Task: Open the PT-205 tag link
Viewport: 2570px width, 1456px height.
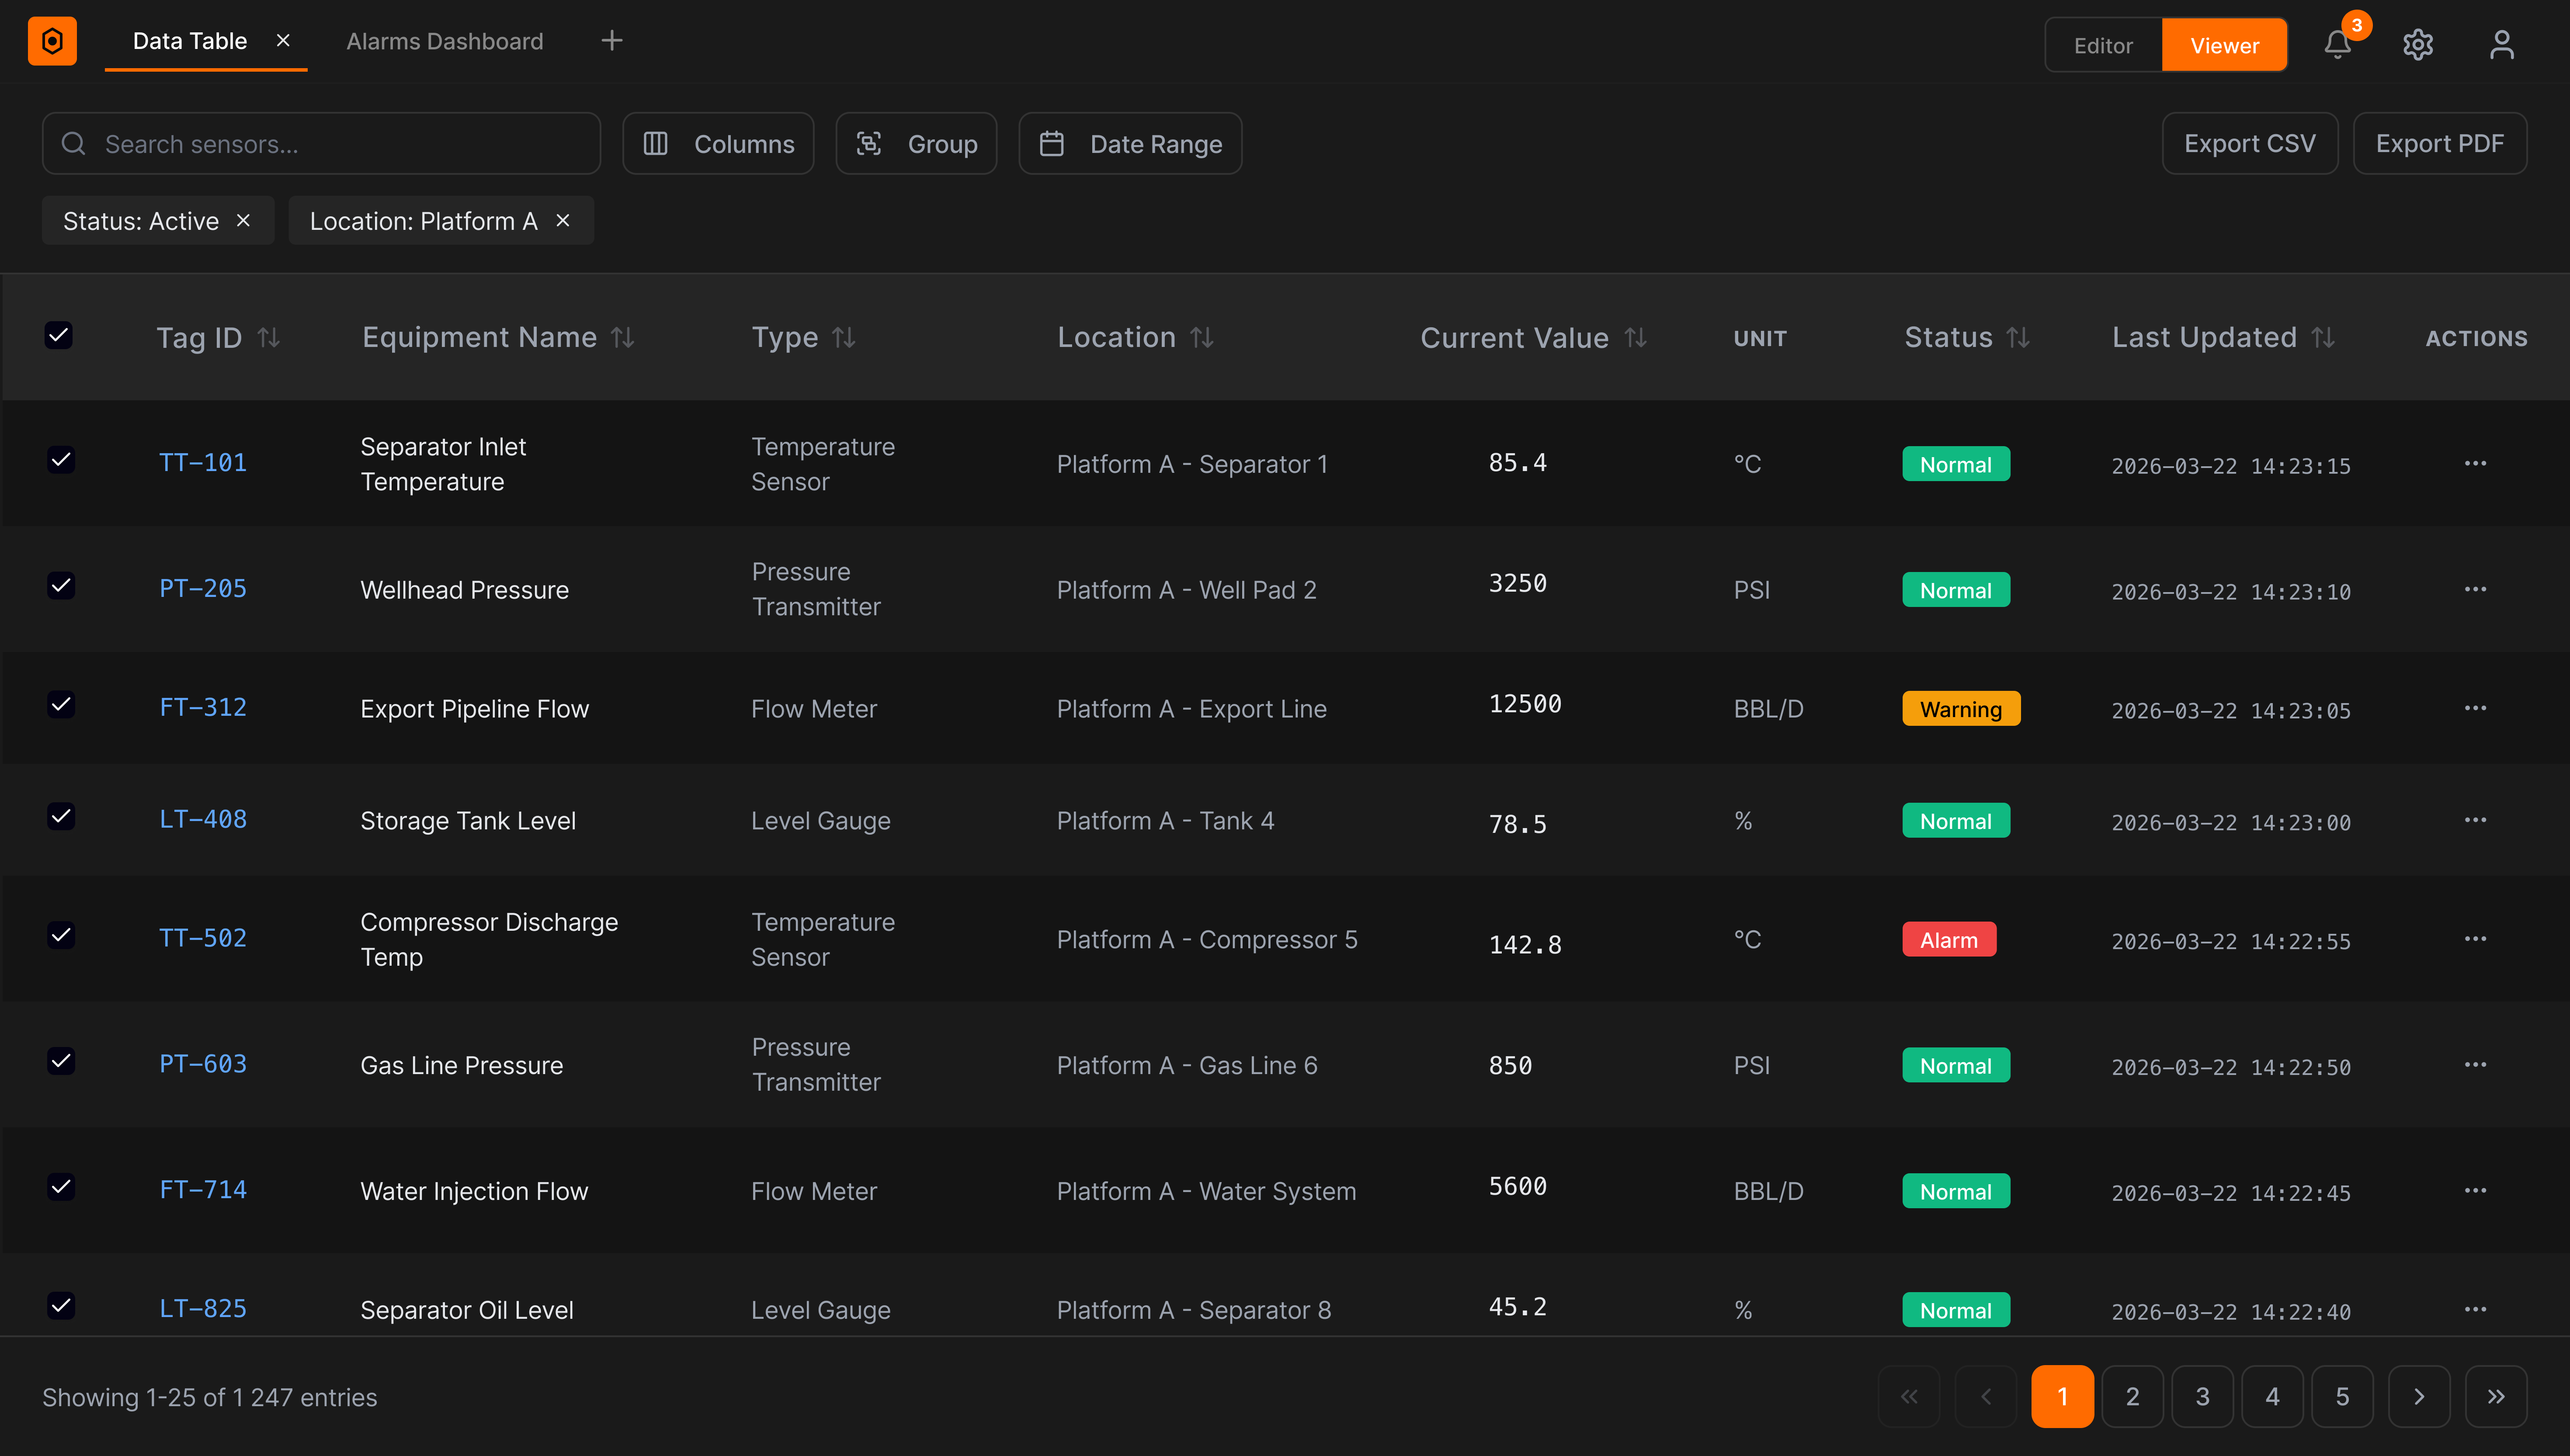Action: pyautogui.click(x=203, y=588)
